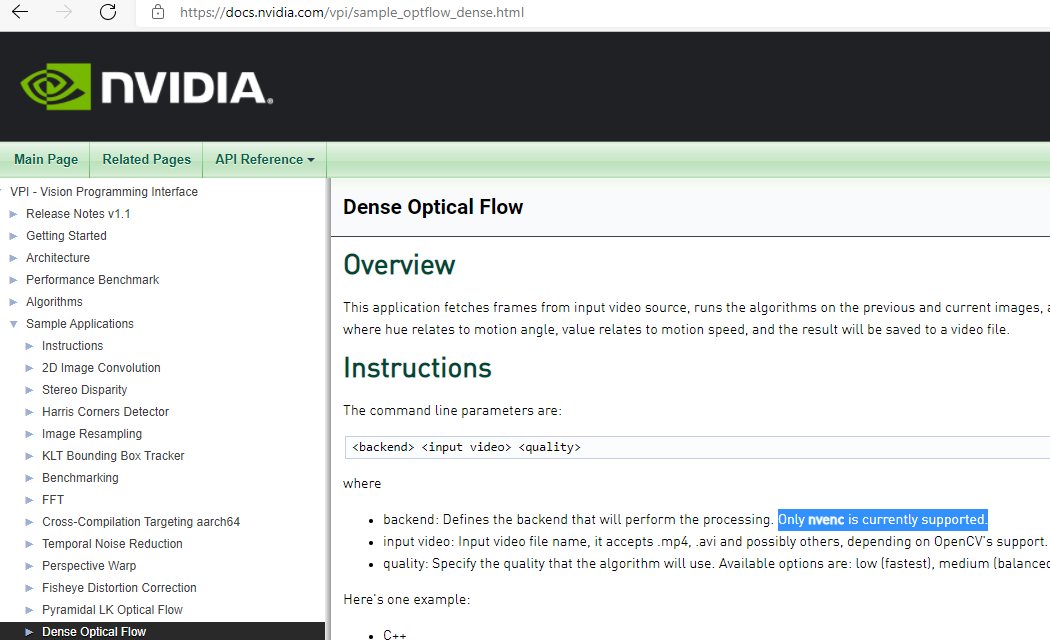The image size is (1050, 640).
Task: Open the Related Pages tab
Action: click(x=146, y=159)
